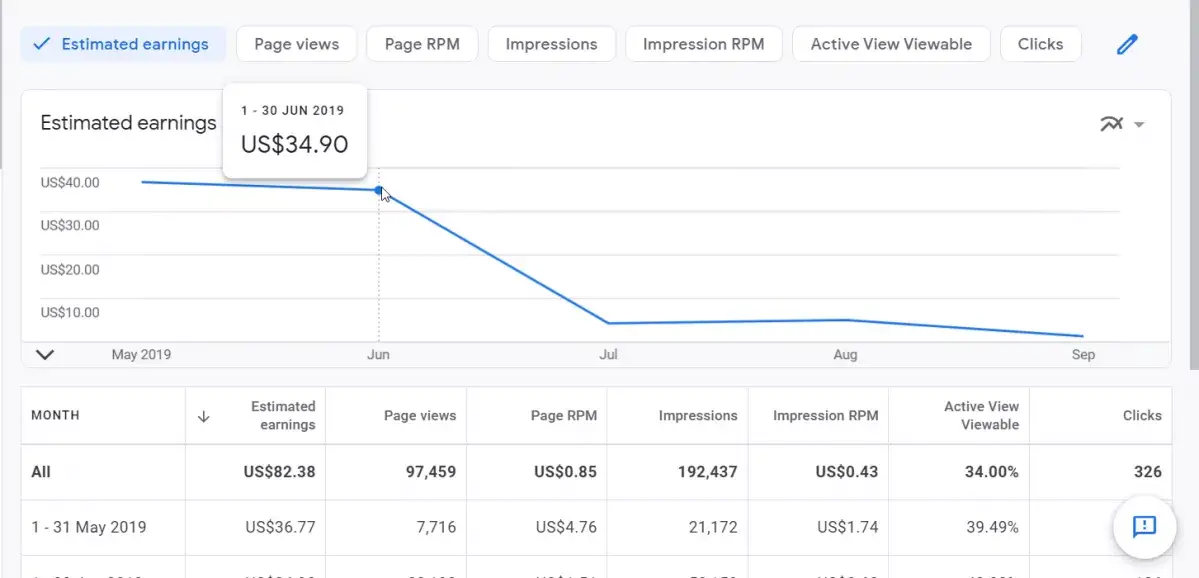Open the chart type line icon
Viewport: 1199px width, 578px height.
pos(1111,124)
